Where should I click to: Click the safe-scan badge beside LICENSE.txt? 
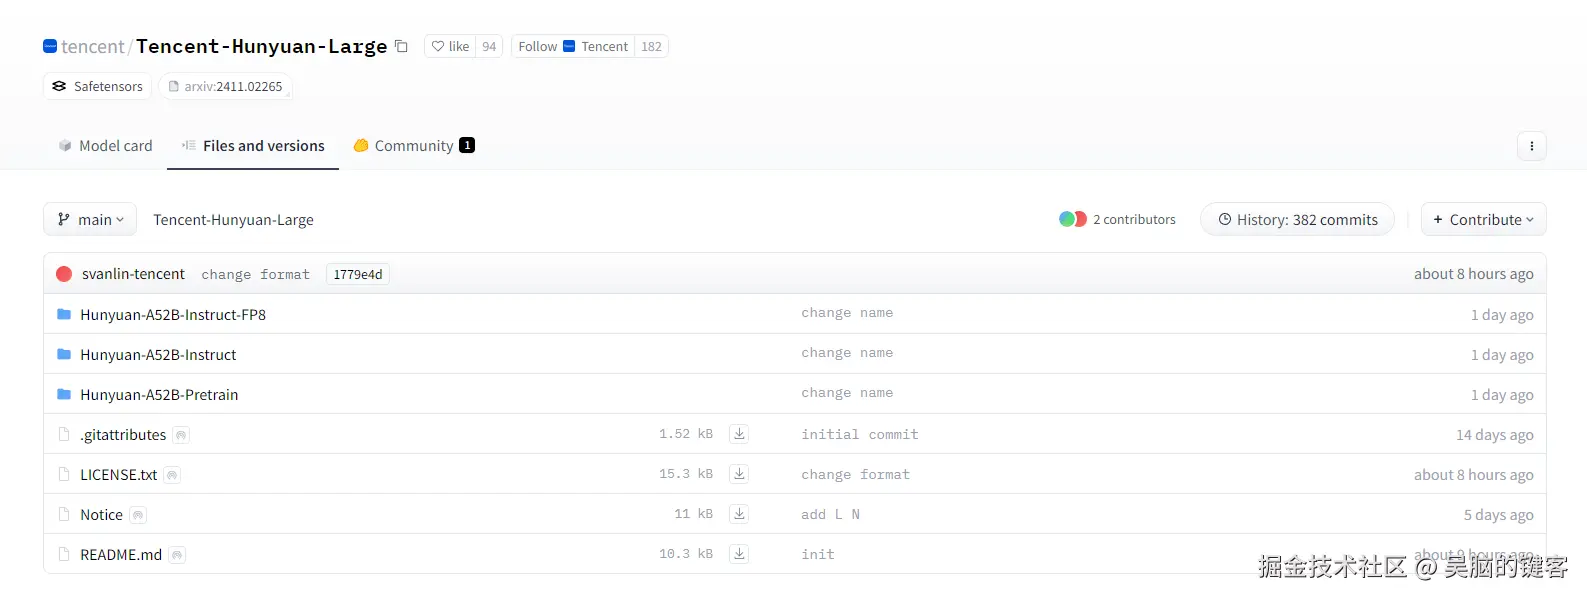coord(172,475)
